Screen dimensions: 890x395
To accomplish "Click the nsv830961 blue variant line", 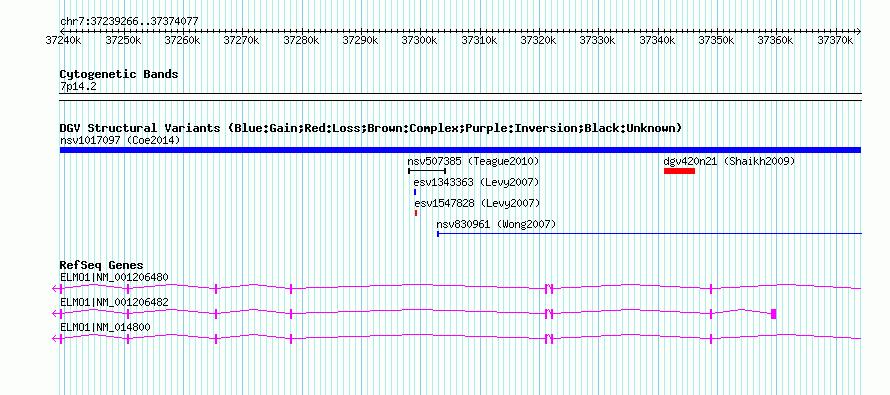I will click(649, 234).
